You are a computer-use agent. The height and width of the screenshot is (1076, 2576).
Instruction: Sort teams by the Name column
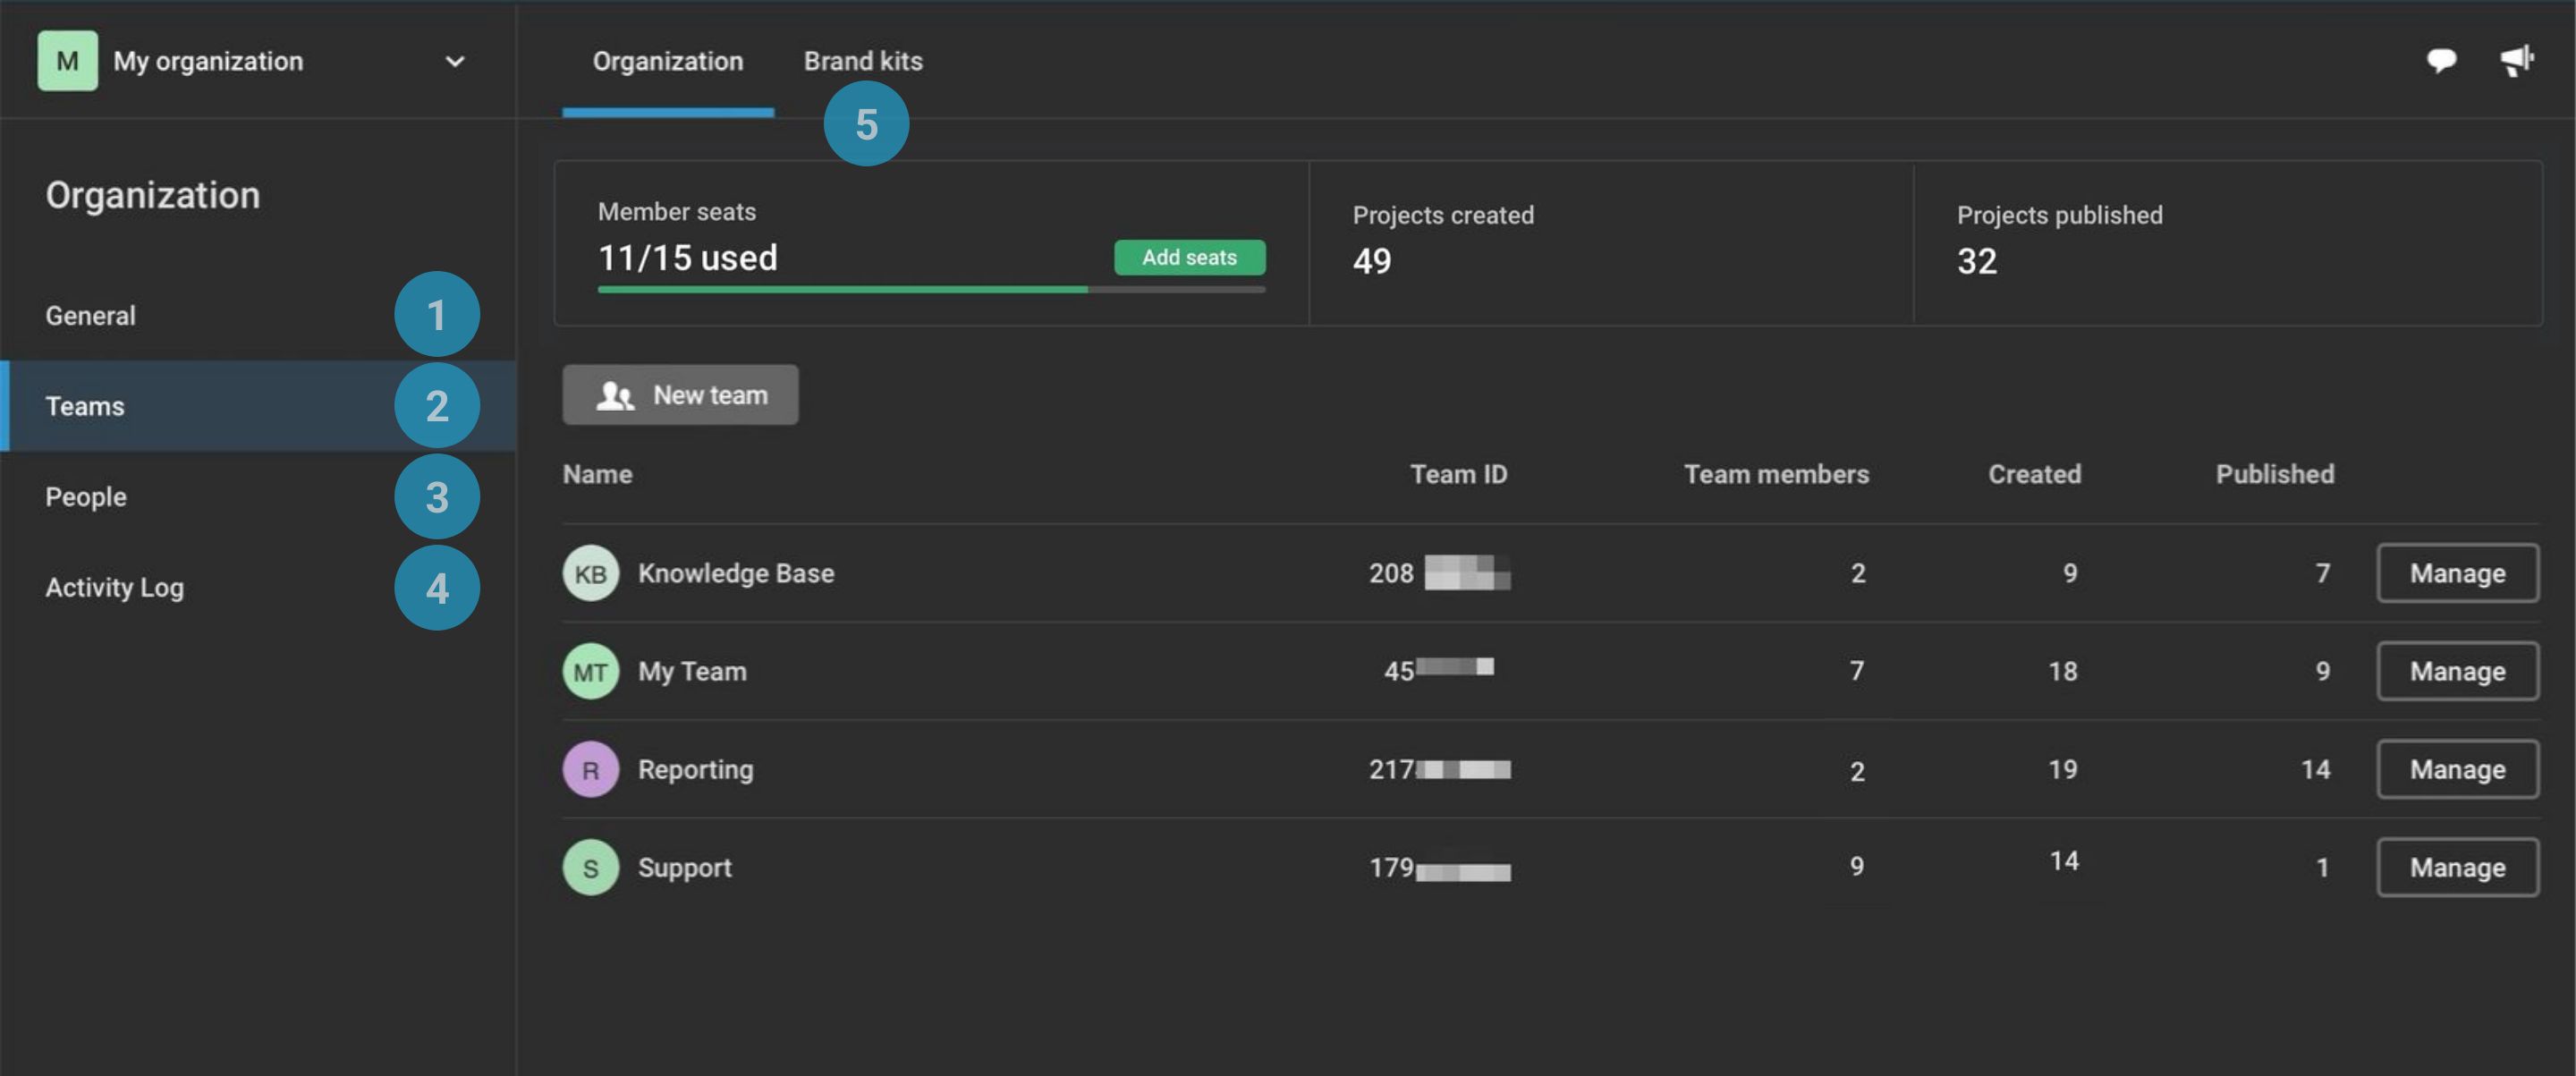(597, 474)
